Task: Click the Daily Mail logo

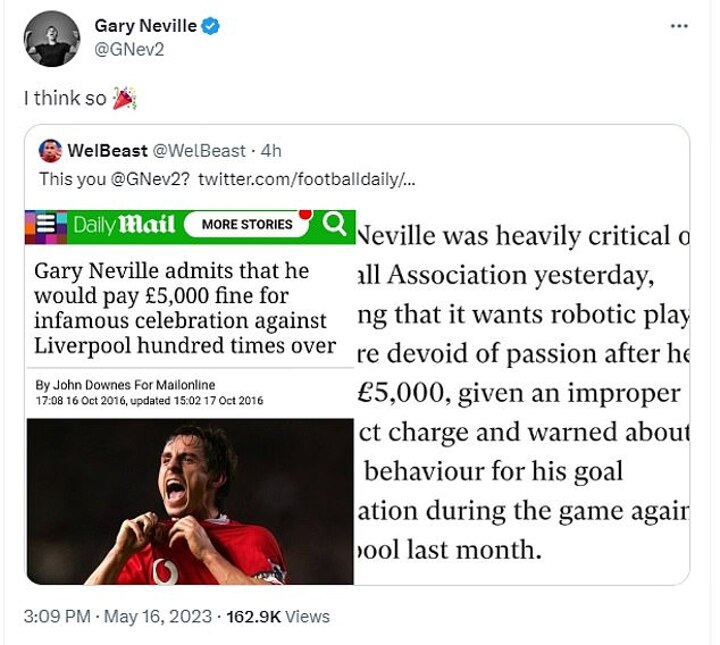Action: coord(123,225)
